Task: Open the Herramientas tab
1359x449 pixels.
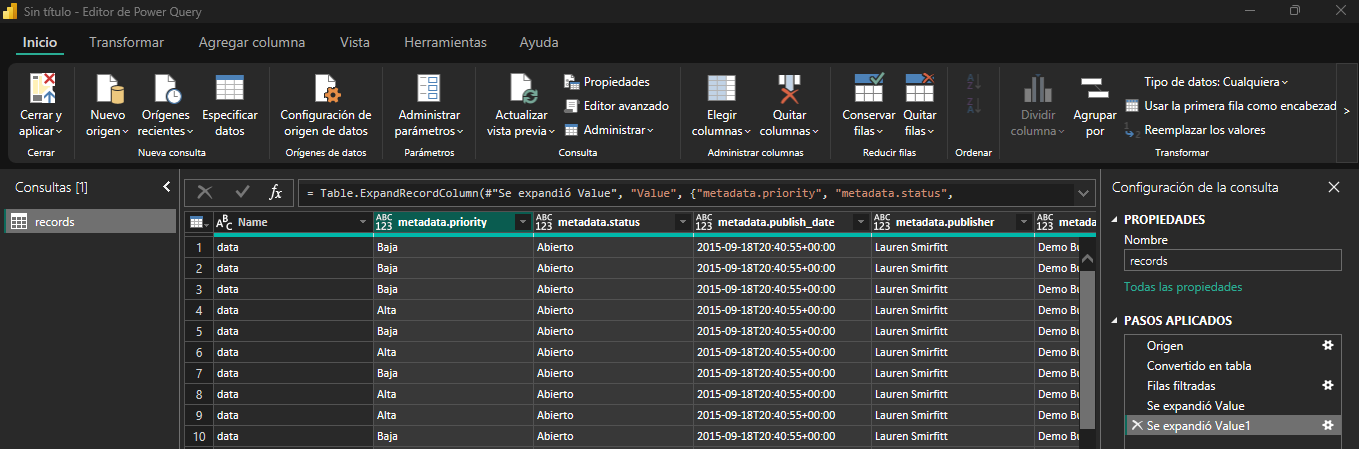Action: click(x=445, y=42)
